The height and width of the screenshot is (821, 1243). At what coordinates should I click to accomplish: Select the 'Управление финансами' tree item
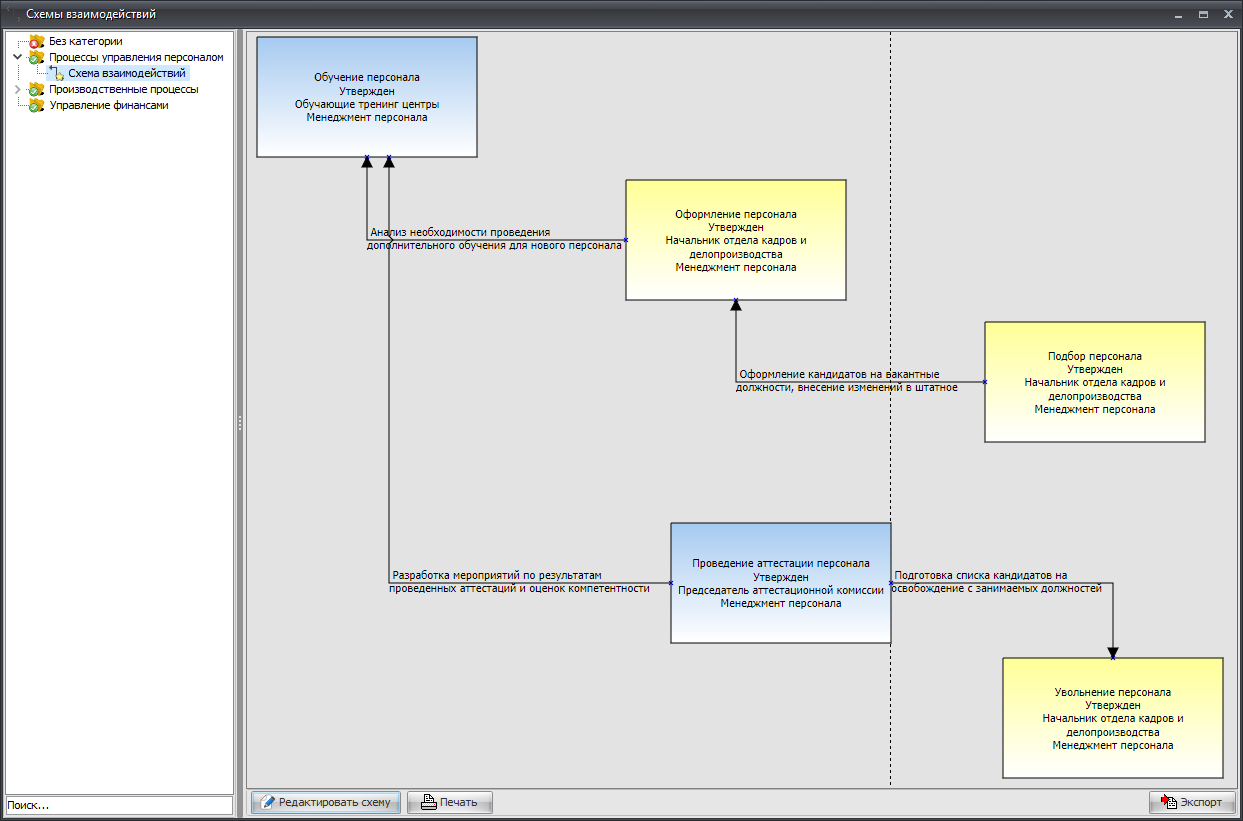pyautogui.click(x=109, y=106)
